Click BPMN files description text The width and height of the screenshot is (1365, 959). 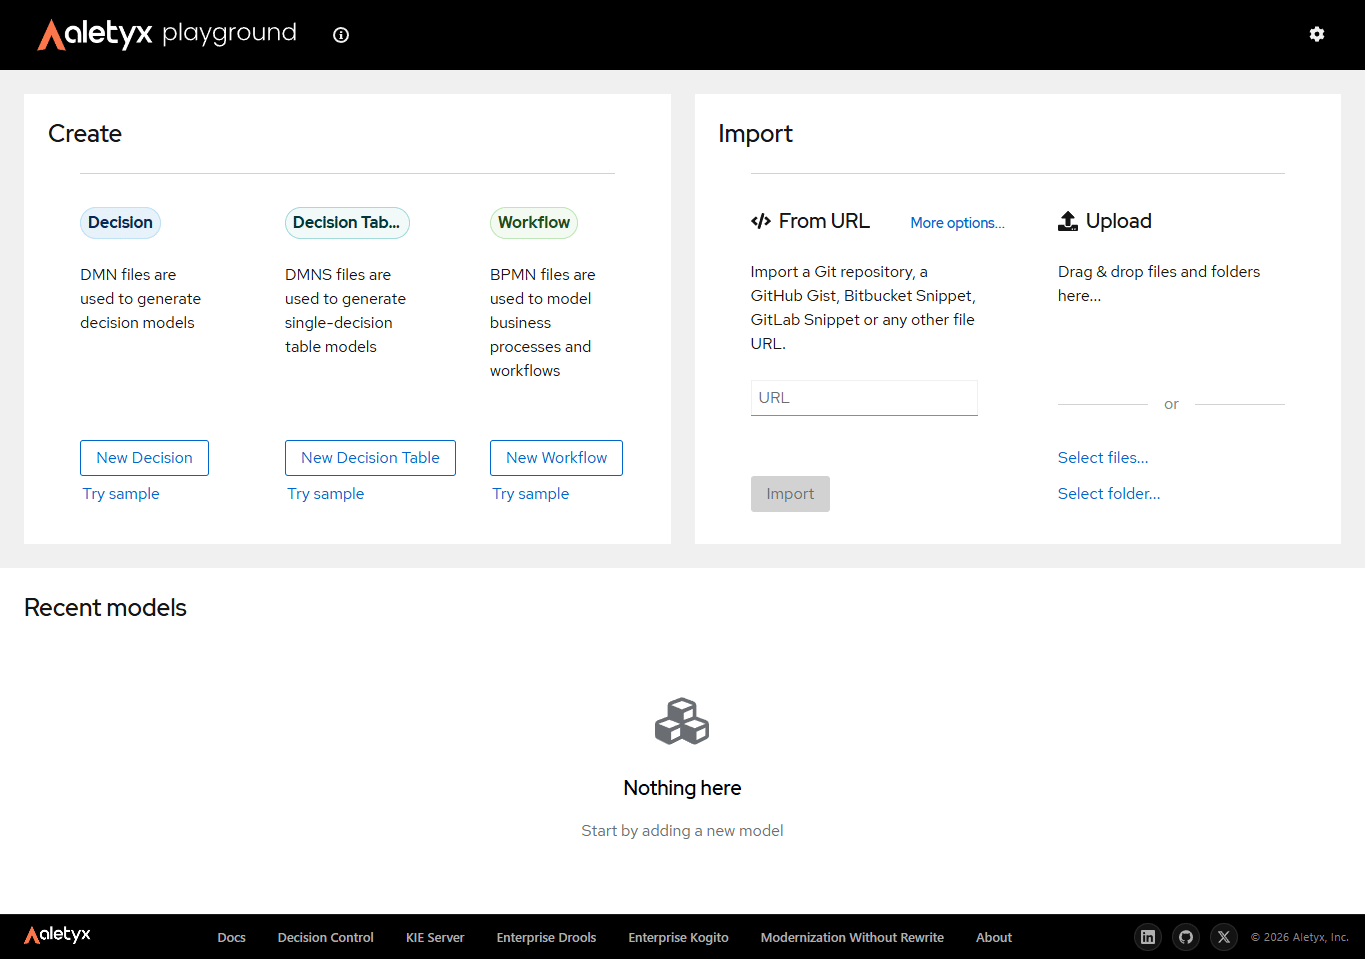click(542, 323)
